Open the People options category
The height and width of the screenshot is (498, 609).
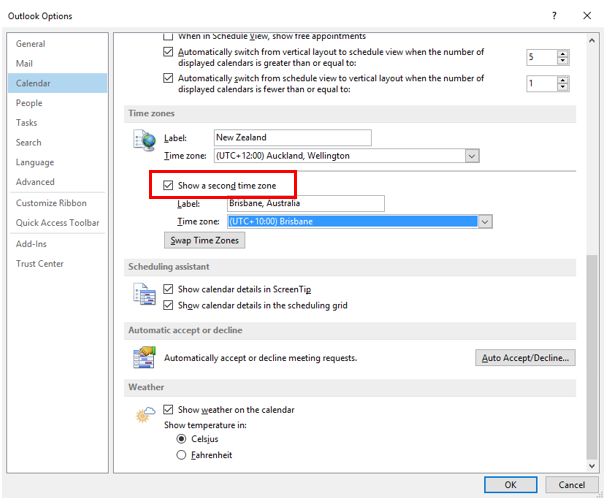coord(57,103)
